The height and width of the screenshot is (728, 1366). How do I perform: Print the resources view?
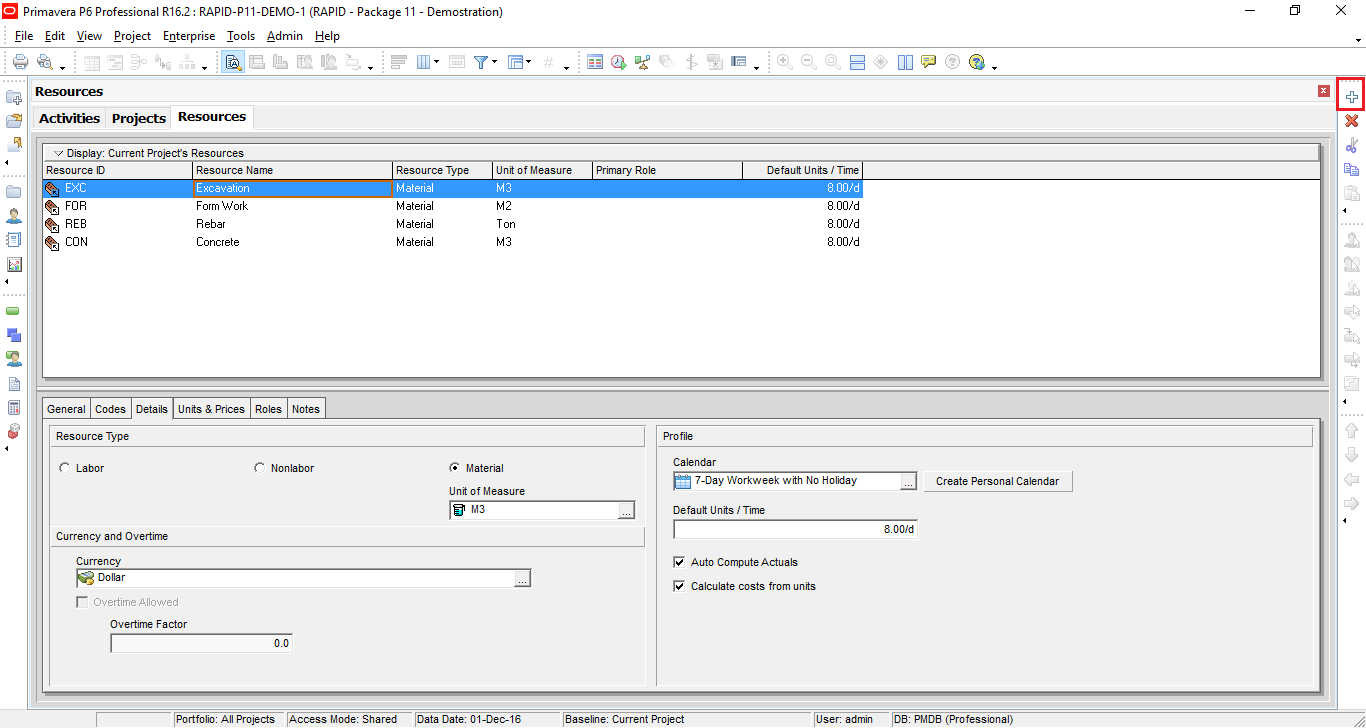(20, 61)
